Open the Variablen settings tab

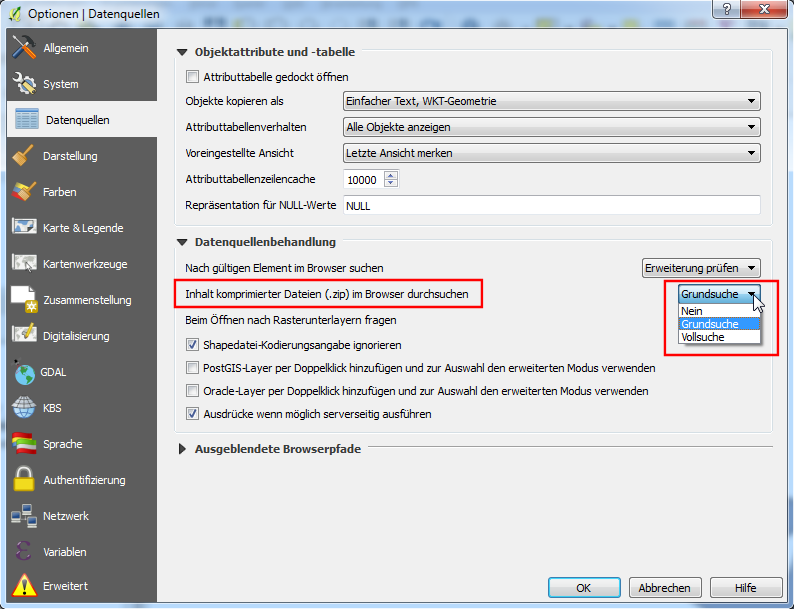[82, 551]
